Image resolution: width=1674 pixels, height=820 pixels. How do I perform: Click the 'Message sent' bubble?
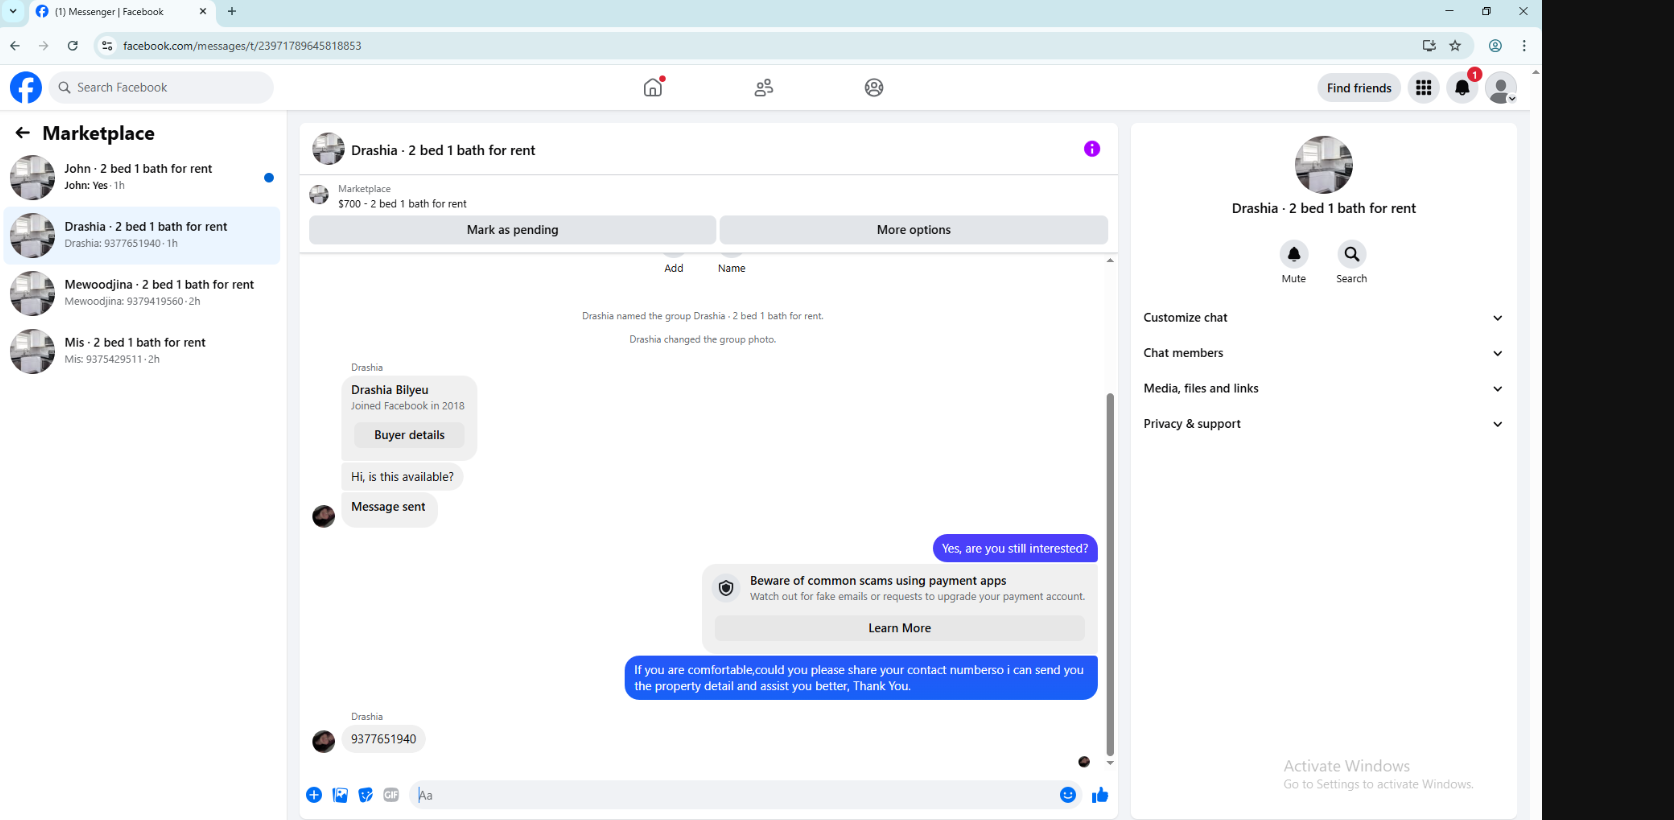pos(389,508)
